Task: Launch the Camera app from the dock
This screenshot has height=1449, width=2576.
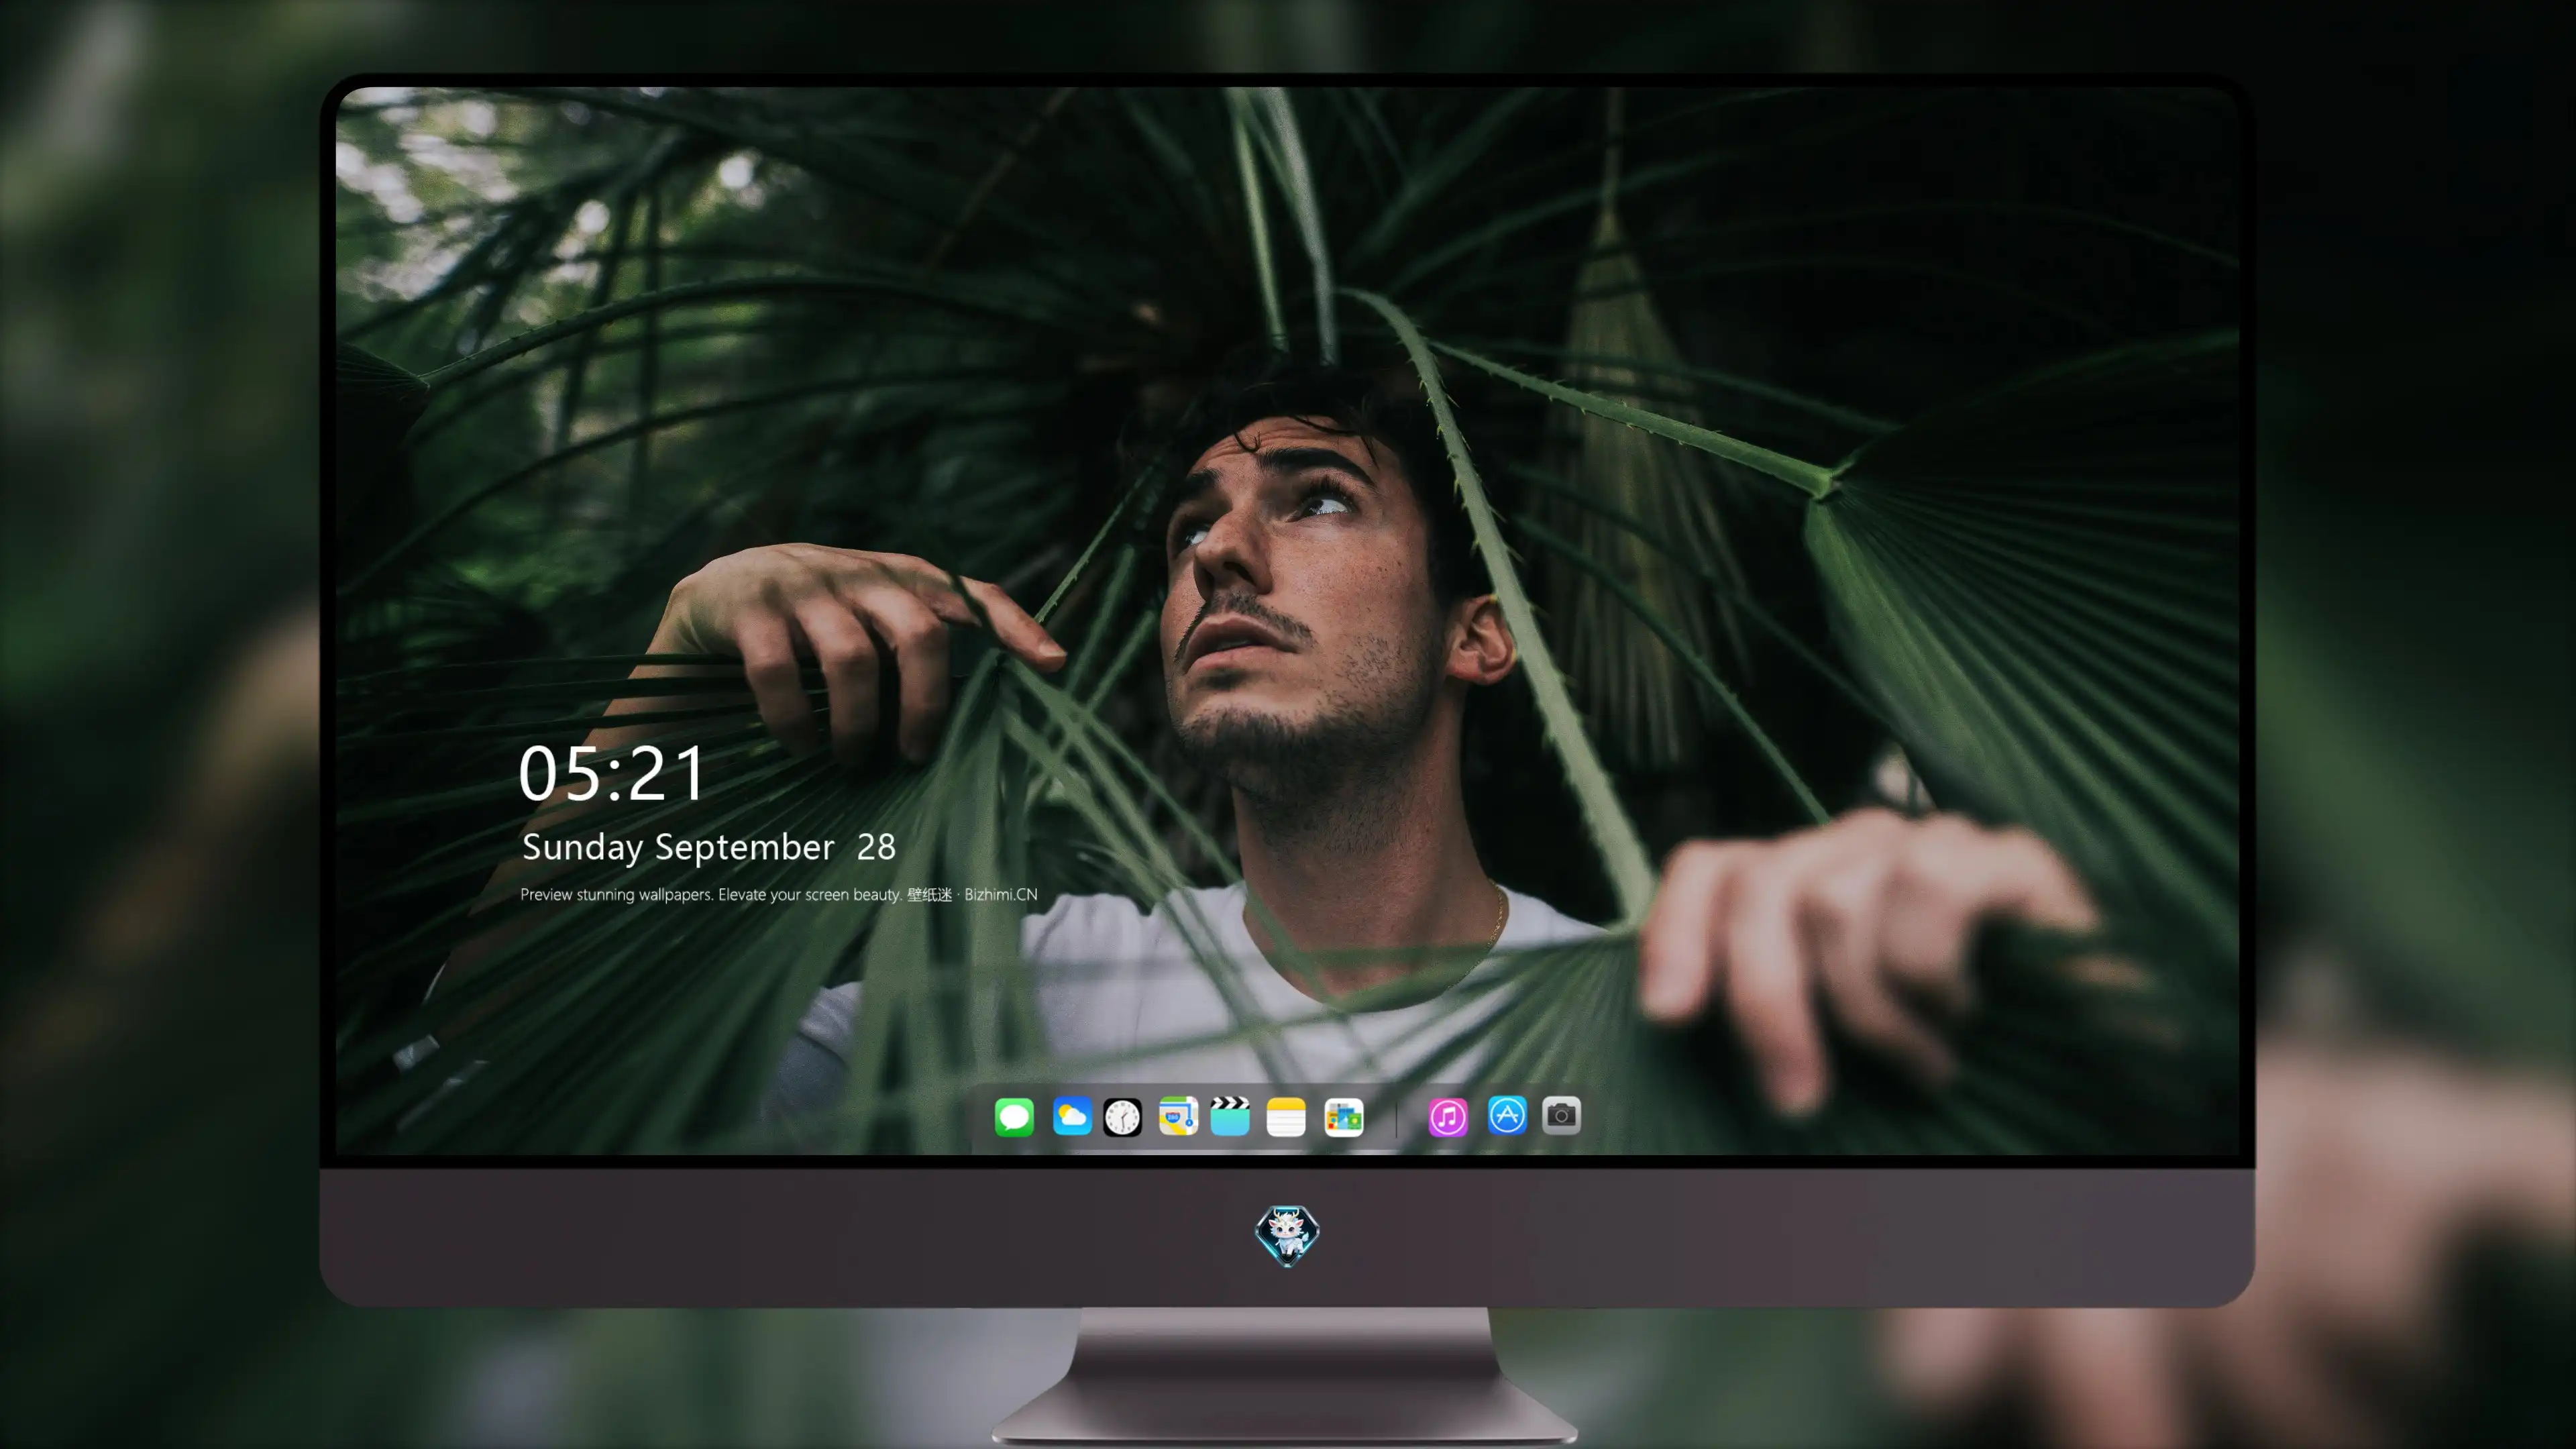Action: point(1561,1115)
